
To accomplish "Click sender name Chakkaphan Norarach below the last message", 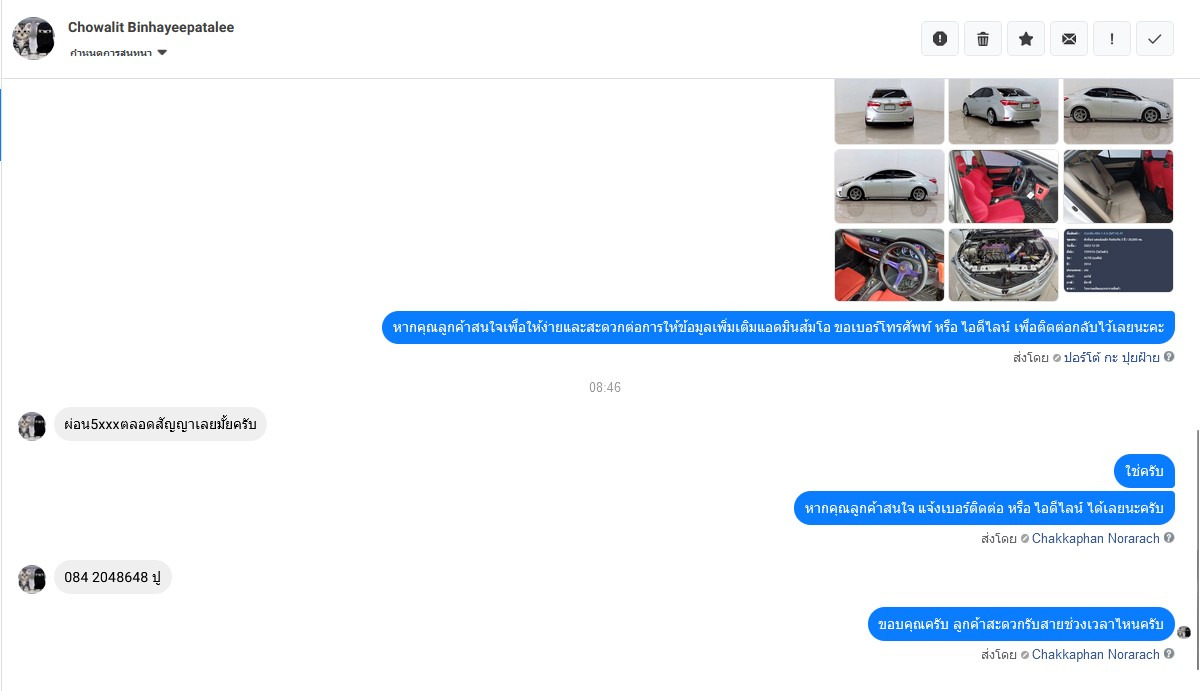I will click(1095, 655).
